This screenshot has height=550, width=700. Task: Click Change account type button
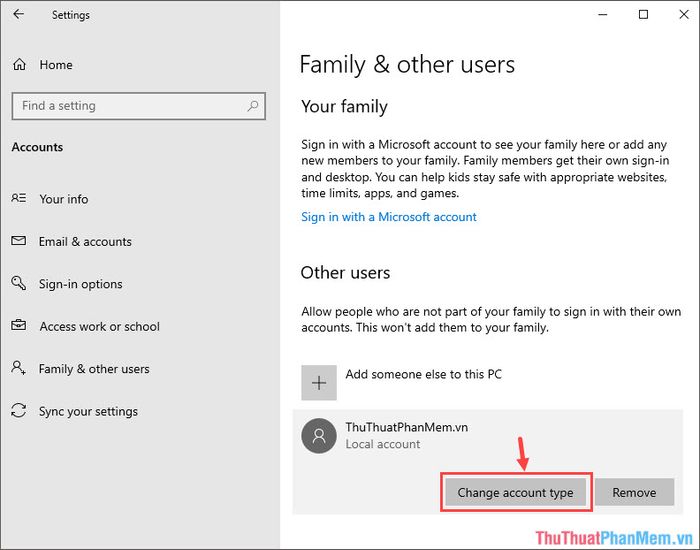tap(516, 492)
